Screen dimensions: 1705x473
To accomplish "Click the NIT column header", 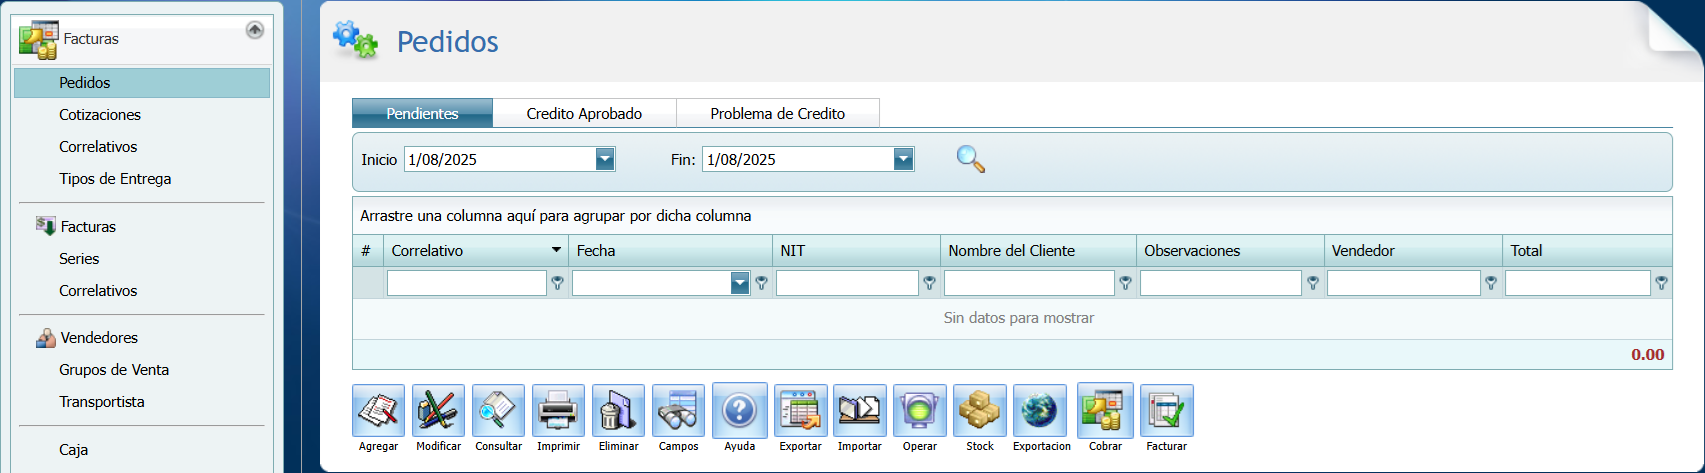I will 856,251.
